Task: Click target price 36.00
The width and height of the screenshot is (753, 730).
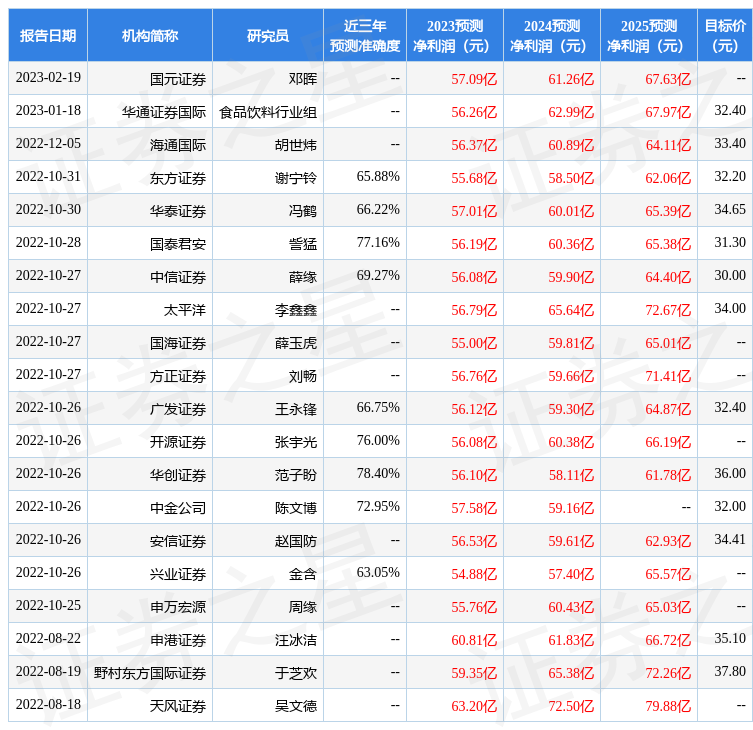Action: (x=730, y=474)
